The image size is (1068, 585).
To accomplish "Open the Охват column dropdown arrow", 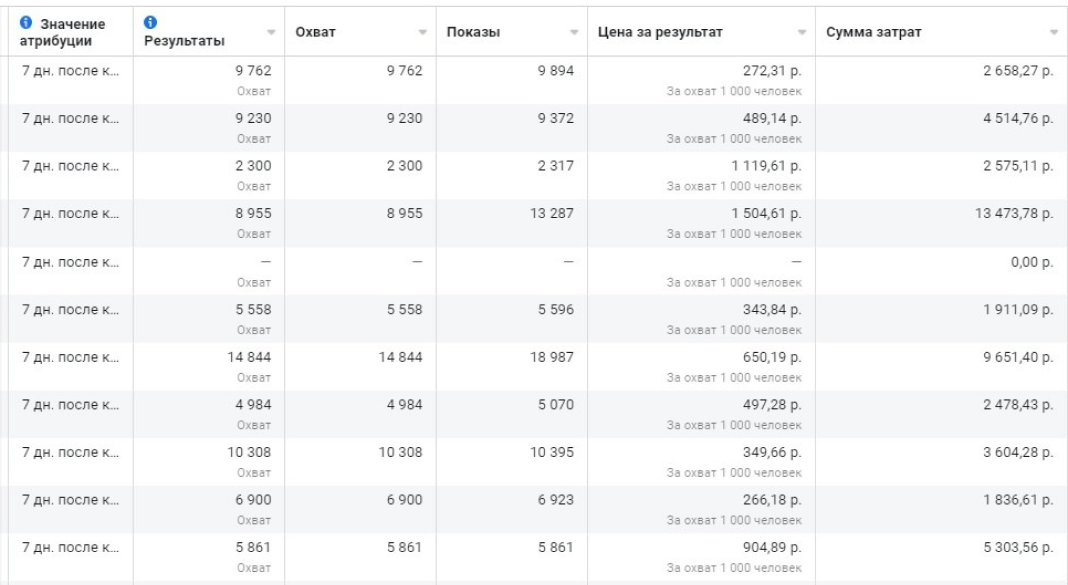I will pos(421,33).
